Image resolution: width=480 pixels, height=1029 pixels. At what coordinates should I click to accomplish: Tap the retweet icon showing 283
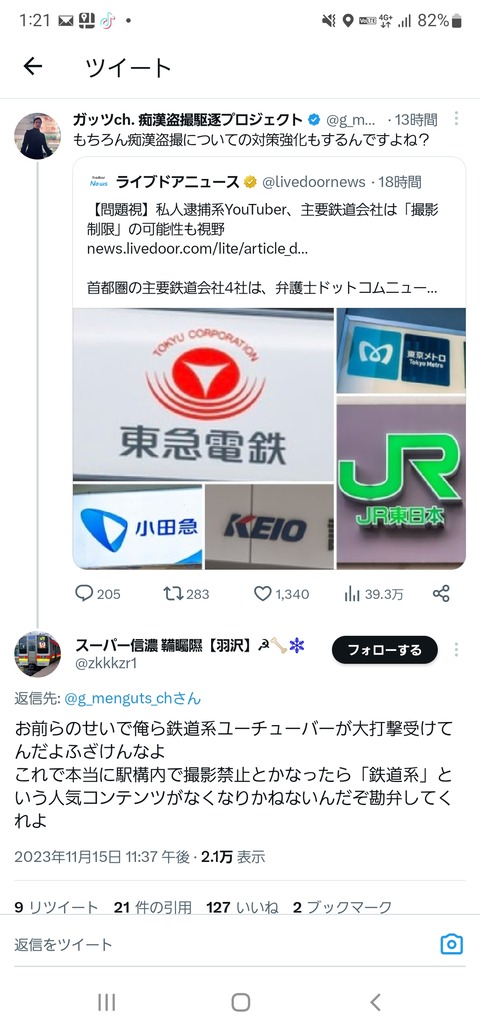pos(173,593)
